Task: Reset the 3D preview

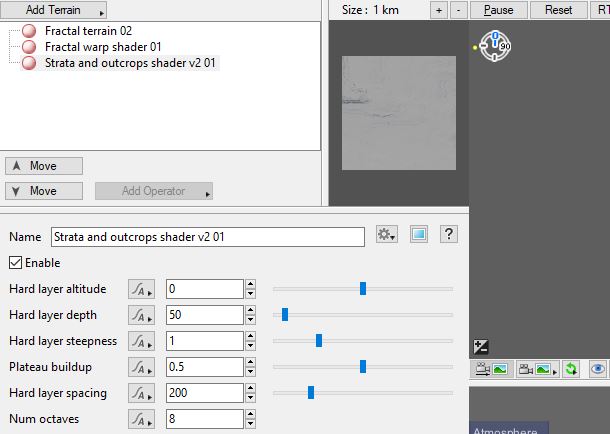Action: click(559, 10)
